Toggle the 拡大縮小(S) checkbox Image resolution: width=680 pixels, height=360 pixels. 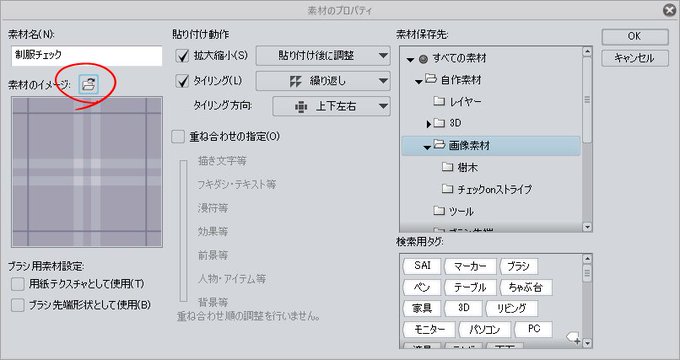point(182,56)
